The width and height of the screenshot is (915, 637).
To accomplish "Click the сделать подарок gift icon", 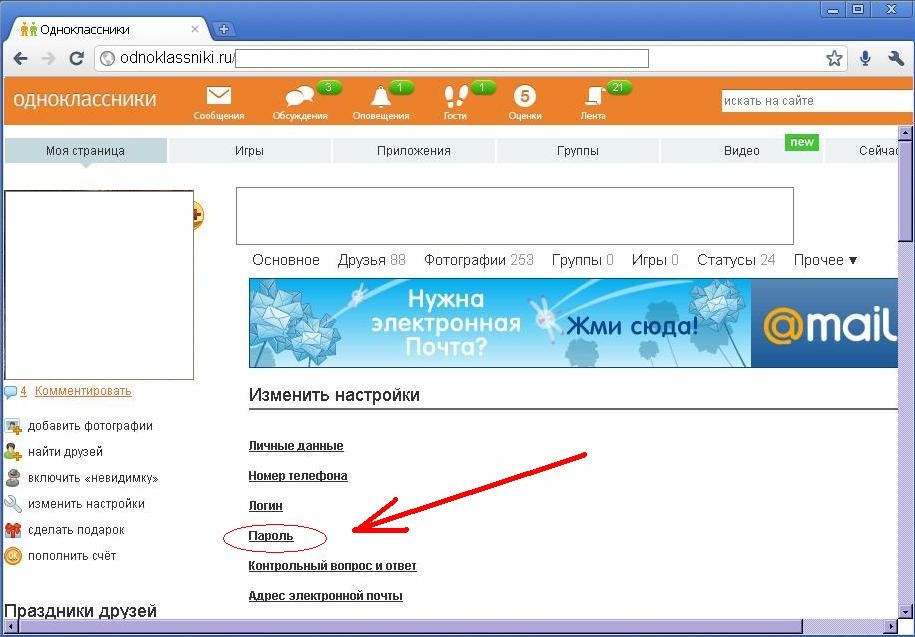I will pos(13,530).
